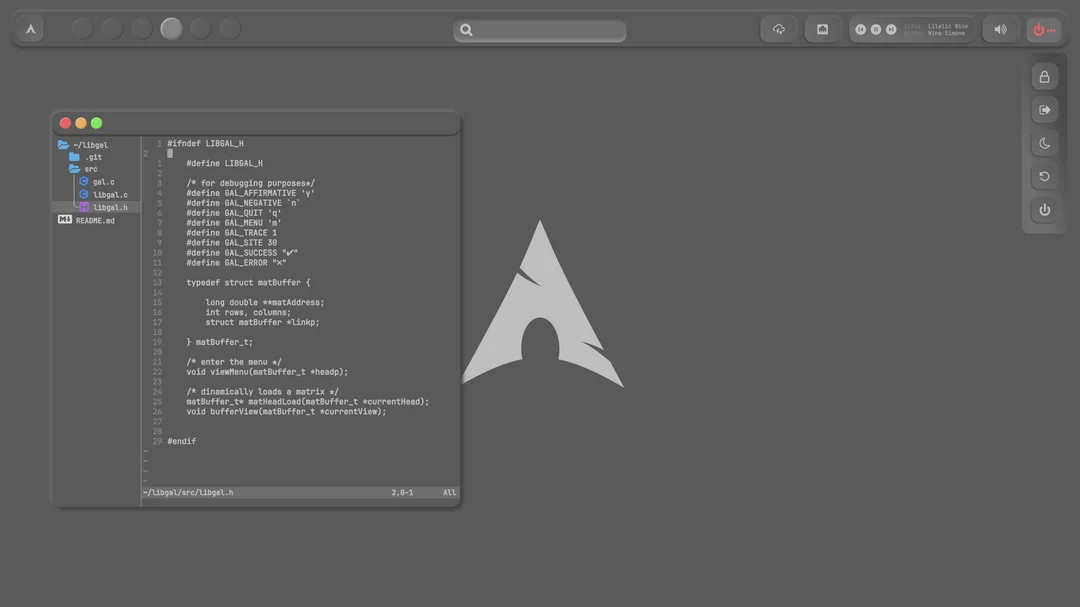Click the speaker icon to adjust volume

(1000, 28)
